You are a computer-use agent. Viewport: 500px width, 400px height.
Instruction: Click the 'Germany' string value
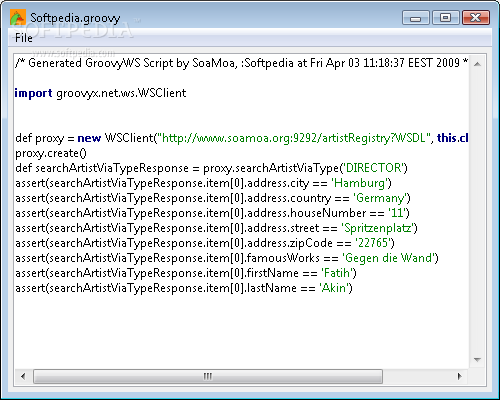[x=380, y=198]
